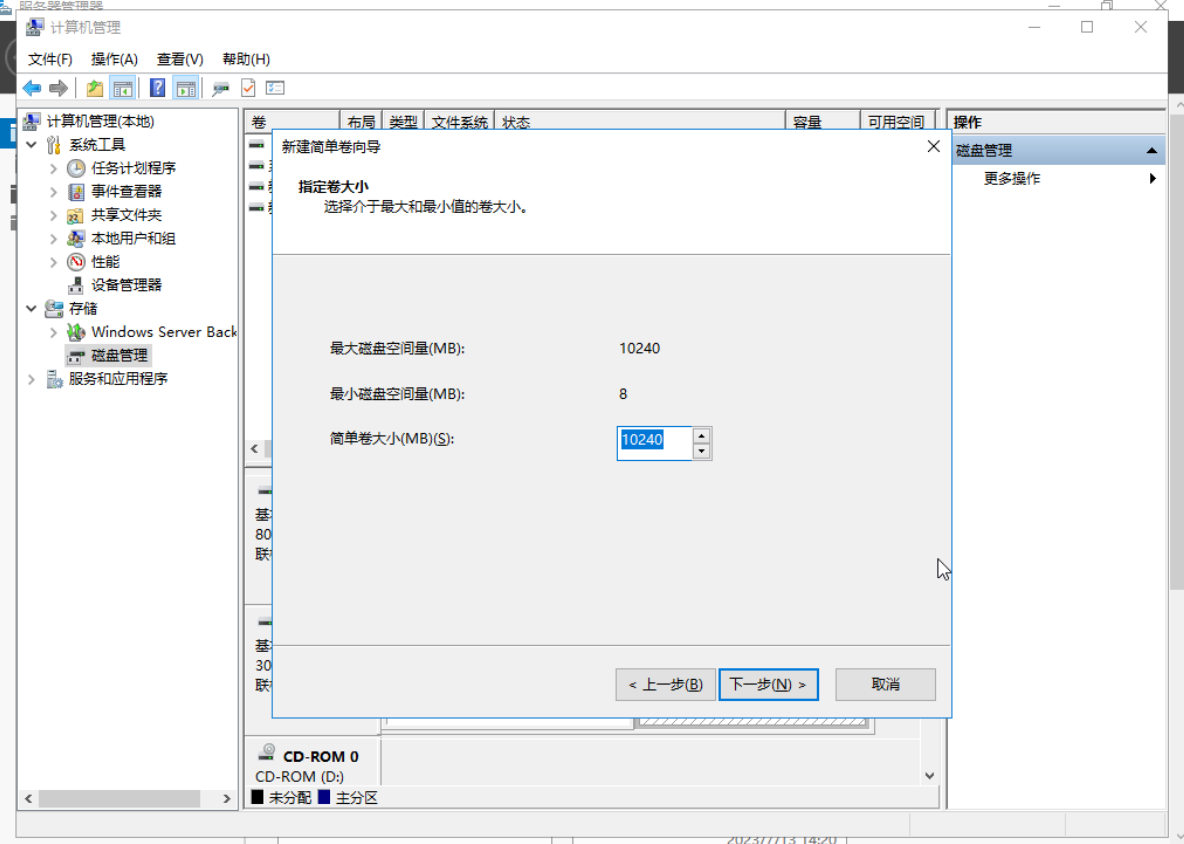The height and width of the screenshot is (844, 1184).
Task: Click the 状态 column header
Action: pyautogui.click(x=640, y=122)
